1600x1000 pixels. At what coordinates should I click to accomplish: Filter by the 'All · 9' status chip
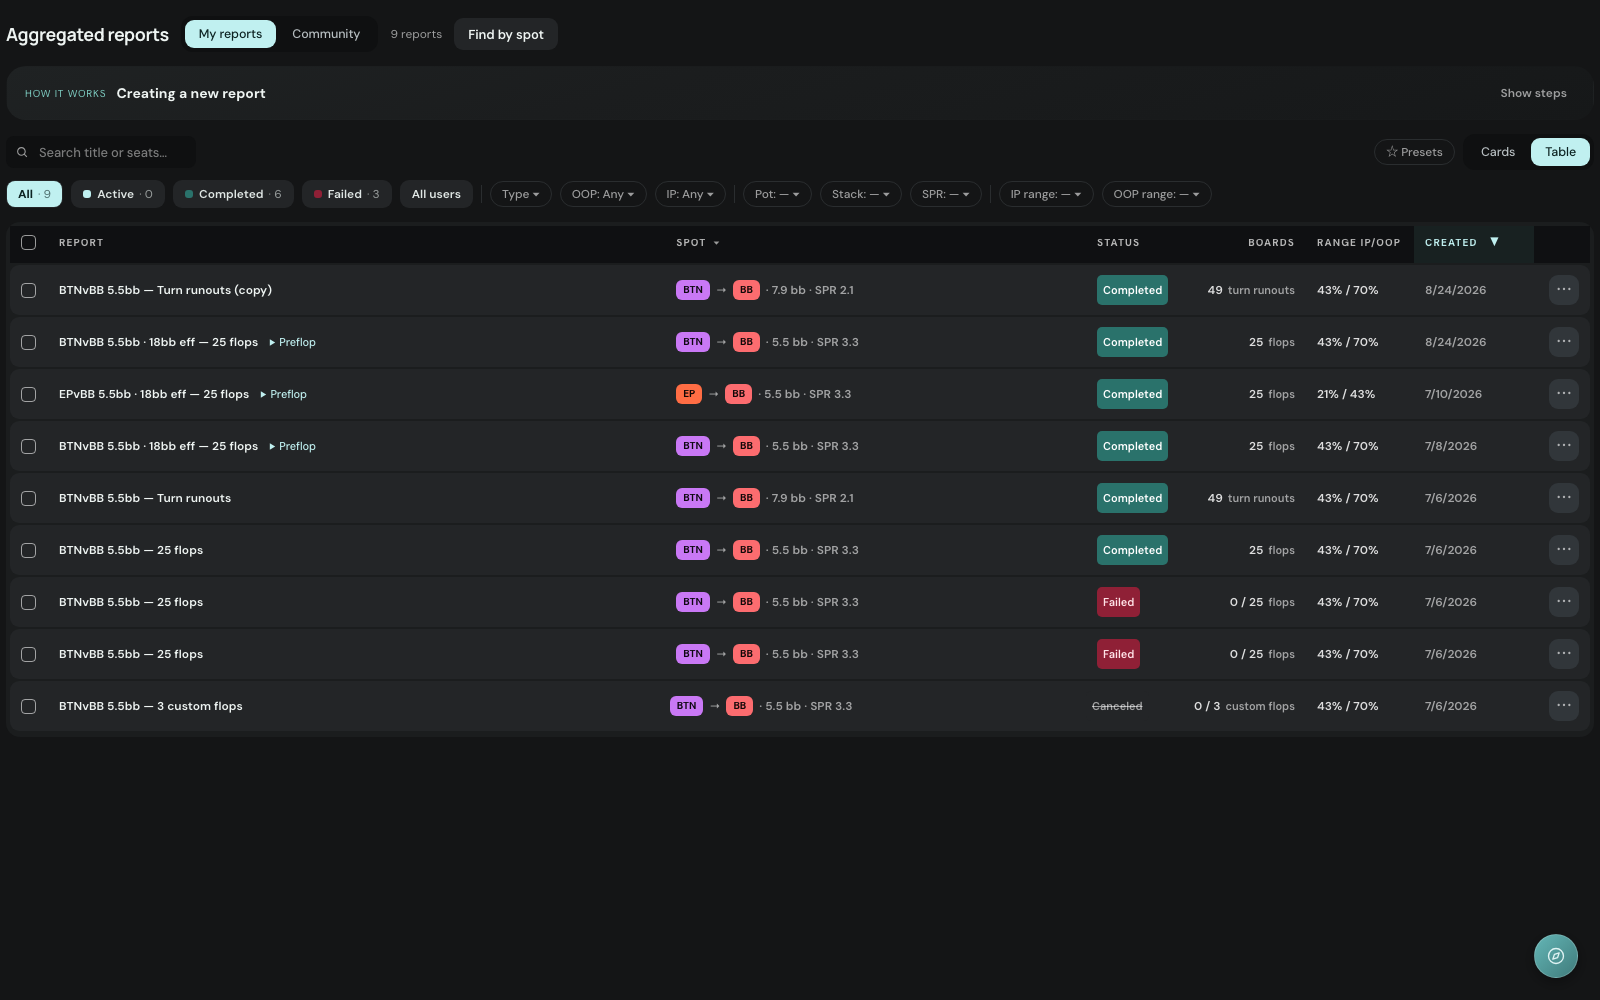click(x=35, y=194)
